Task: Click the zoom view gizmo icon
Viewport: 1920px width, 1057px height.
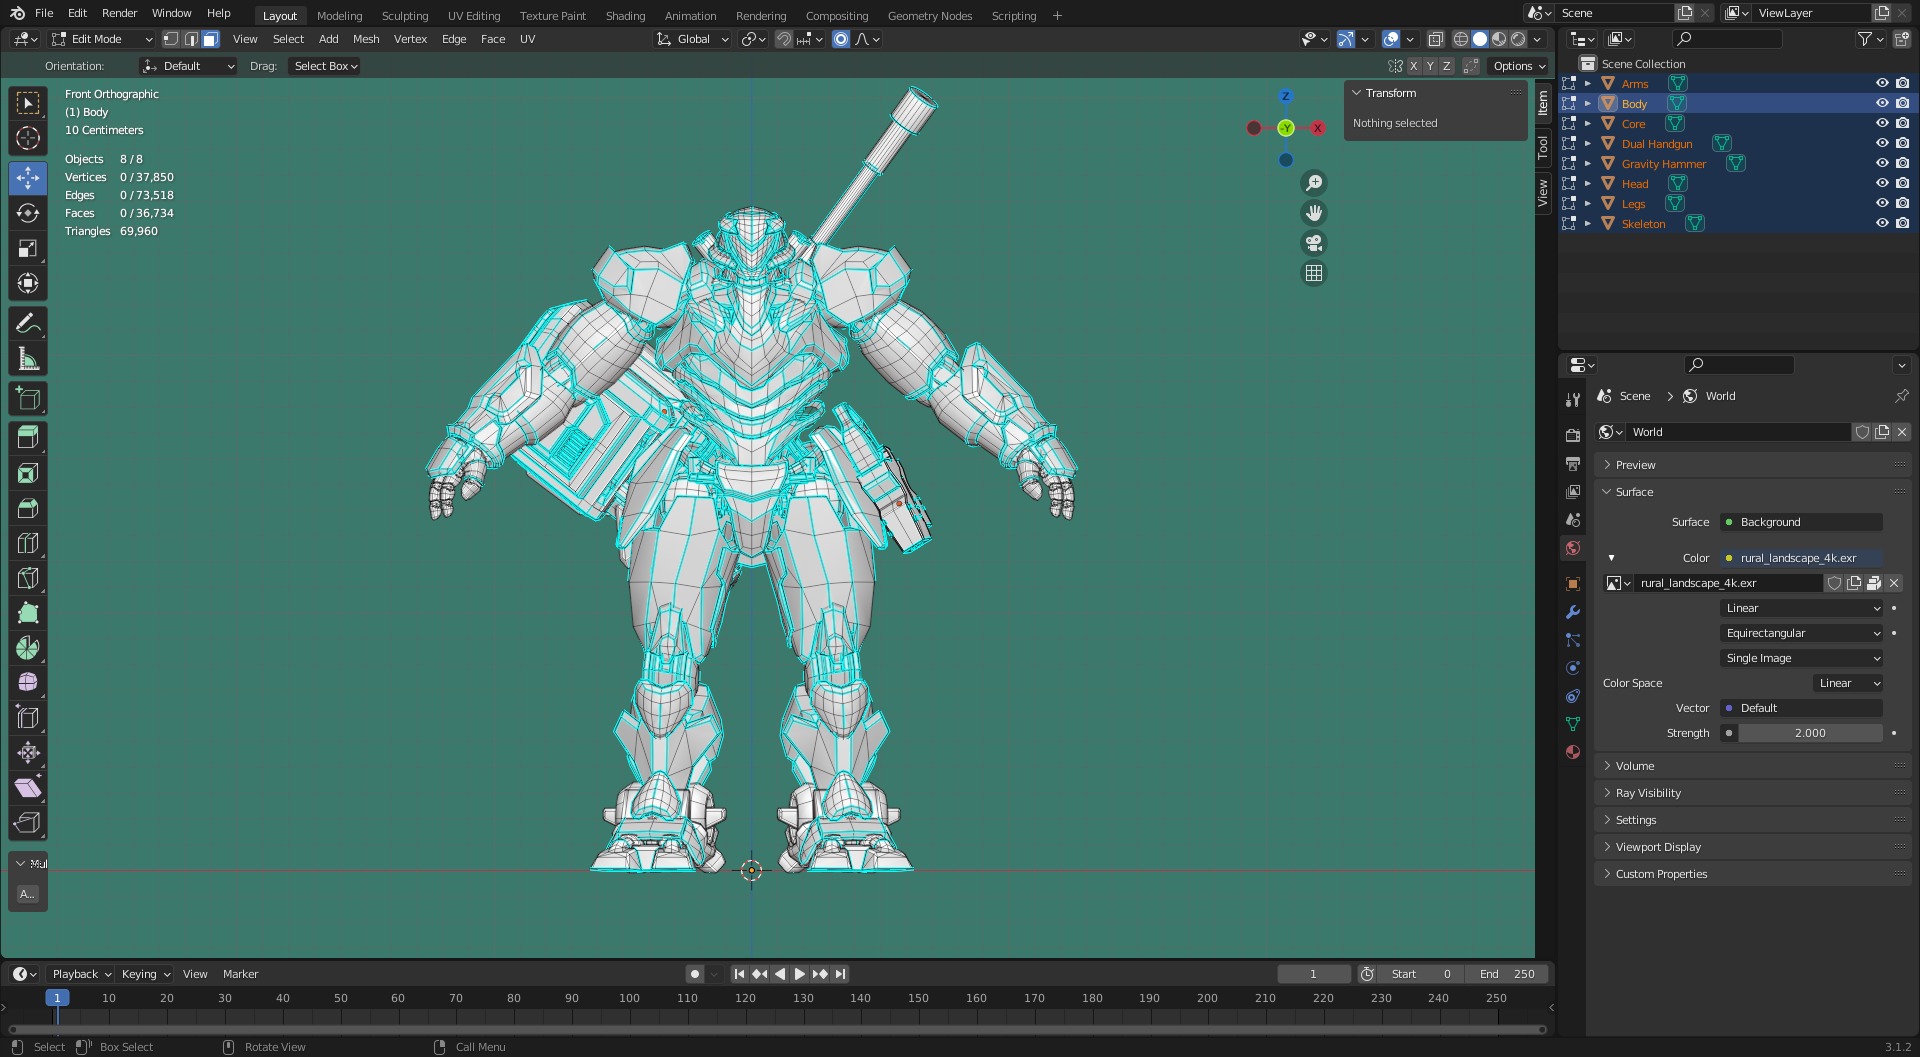Action: tap(1314, 183)
